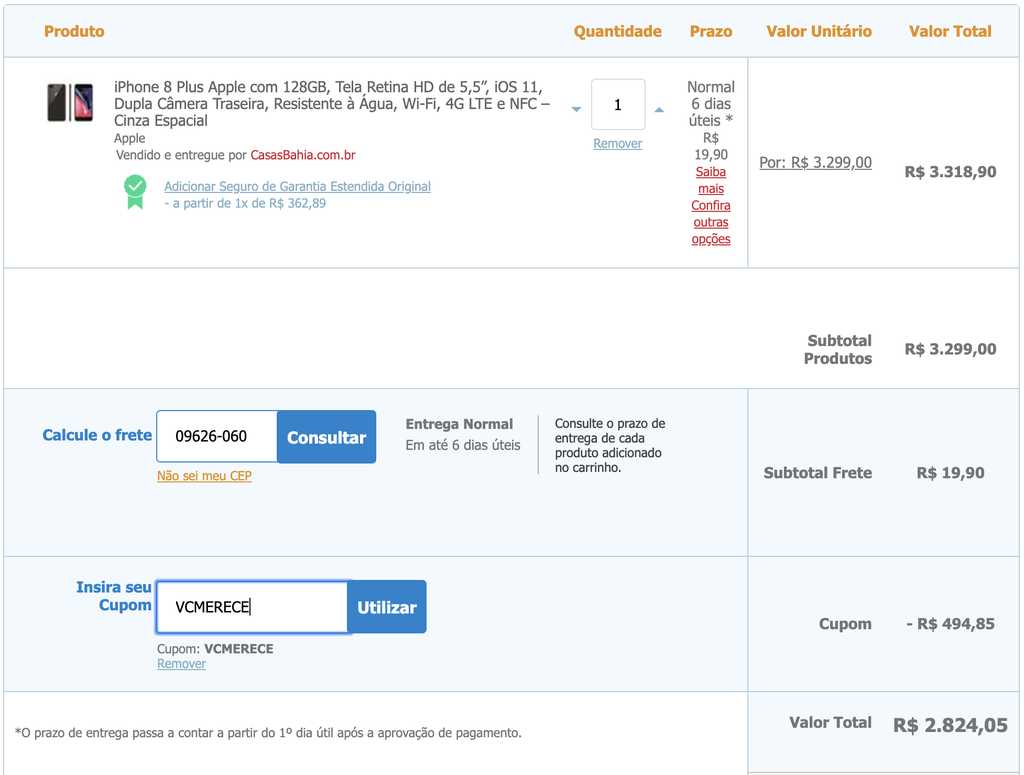The image size is (1024, 775).
Task: Click the CEP input field
Action: tap(217, 436)
